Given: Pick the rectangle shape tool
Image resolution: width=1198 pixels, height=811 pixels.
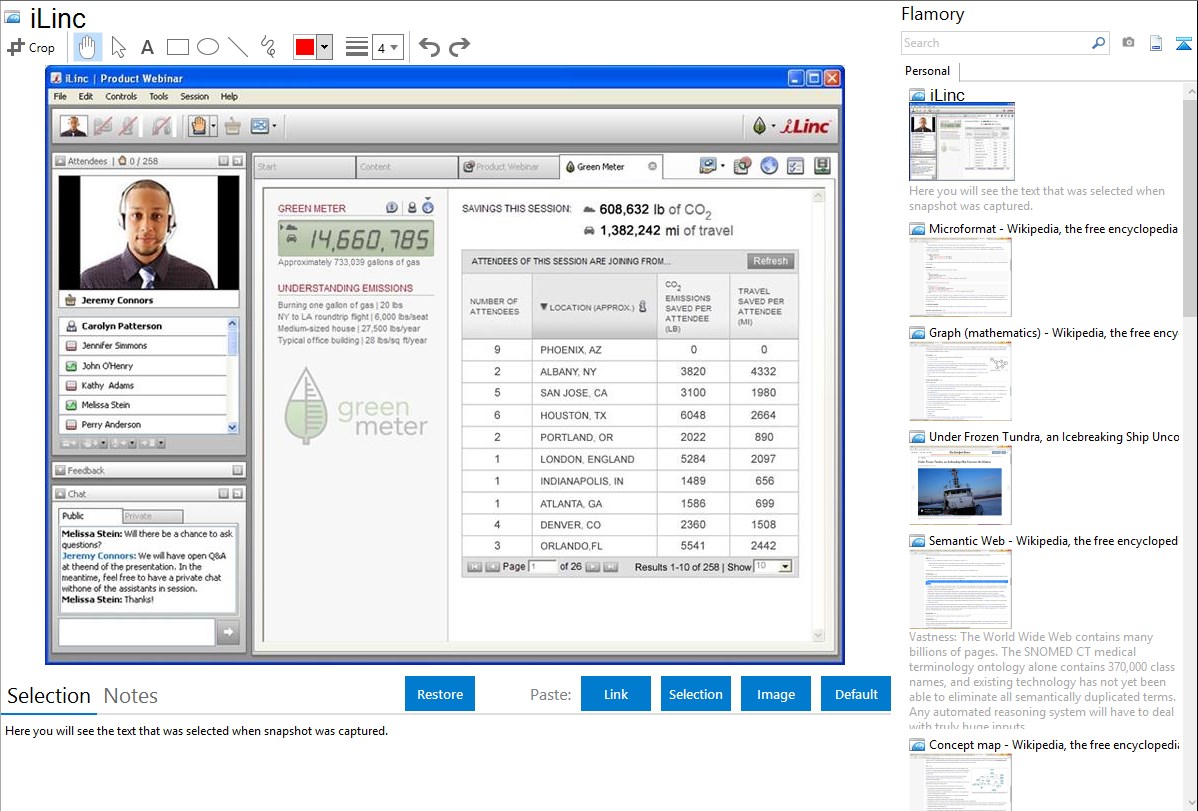Looking at the screenshot, I should click(x=177, y=47).
